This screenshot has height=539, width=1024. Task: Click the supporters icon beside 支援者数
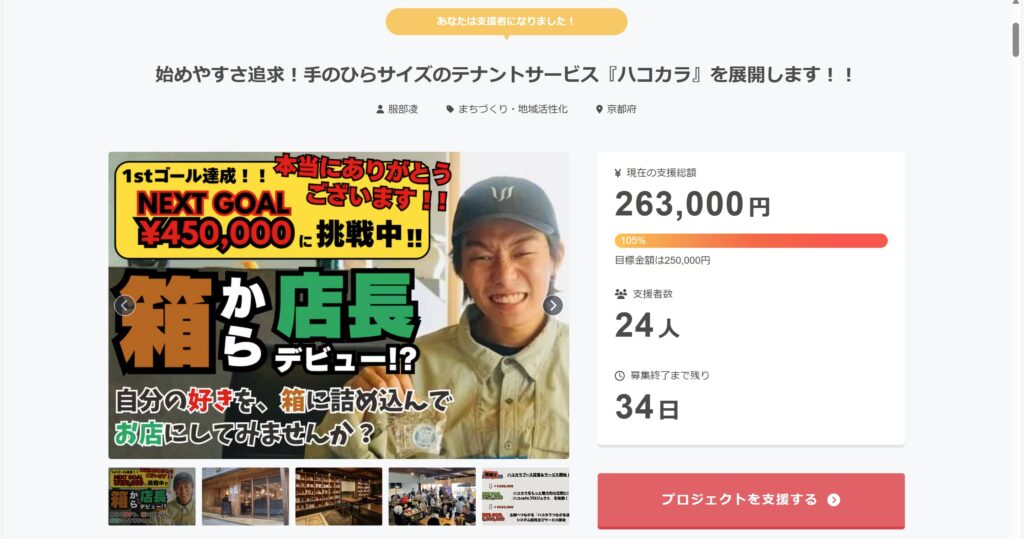(x=620, y=294)
